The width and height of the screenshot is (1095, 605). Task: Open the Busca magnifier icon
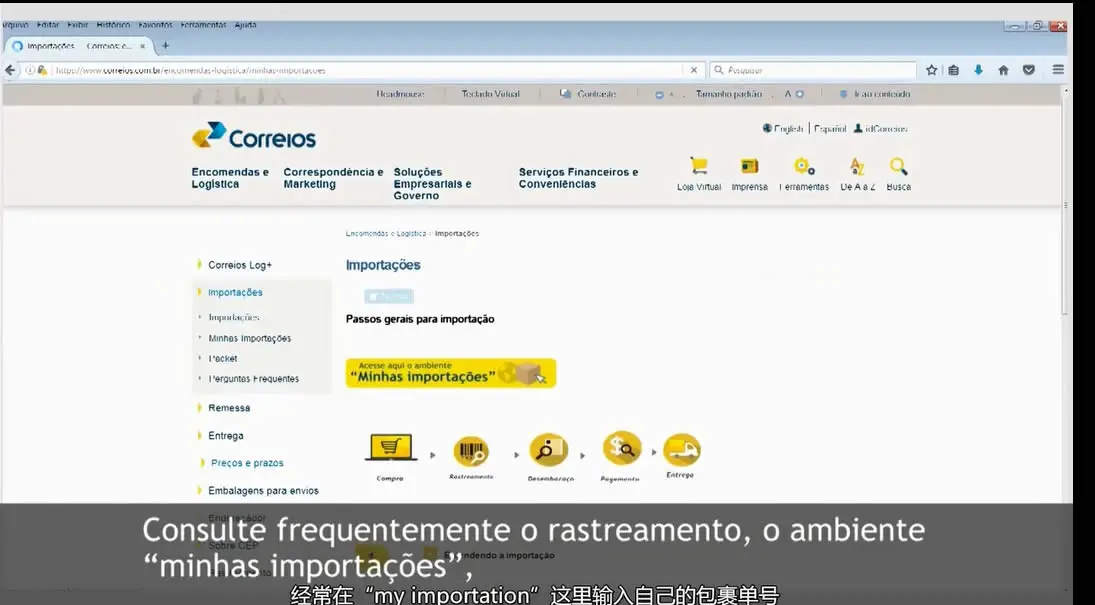(899, 166)
